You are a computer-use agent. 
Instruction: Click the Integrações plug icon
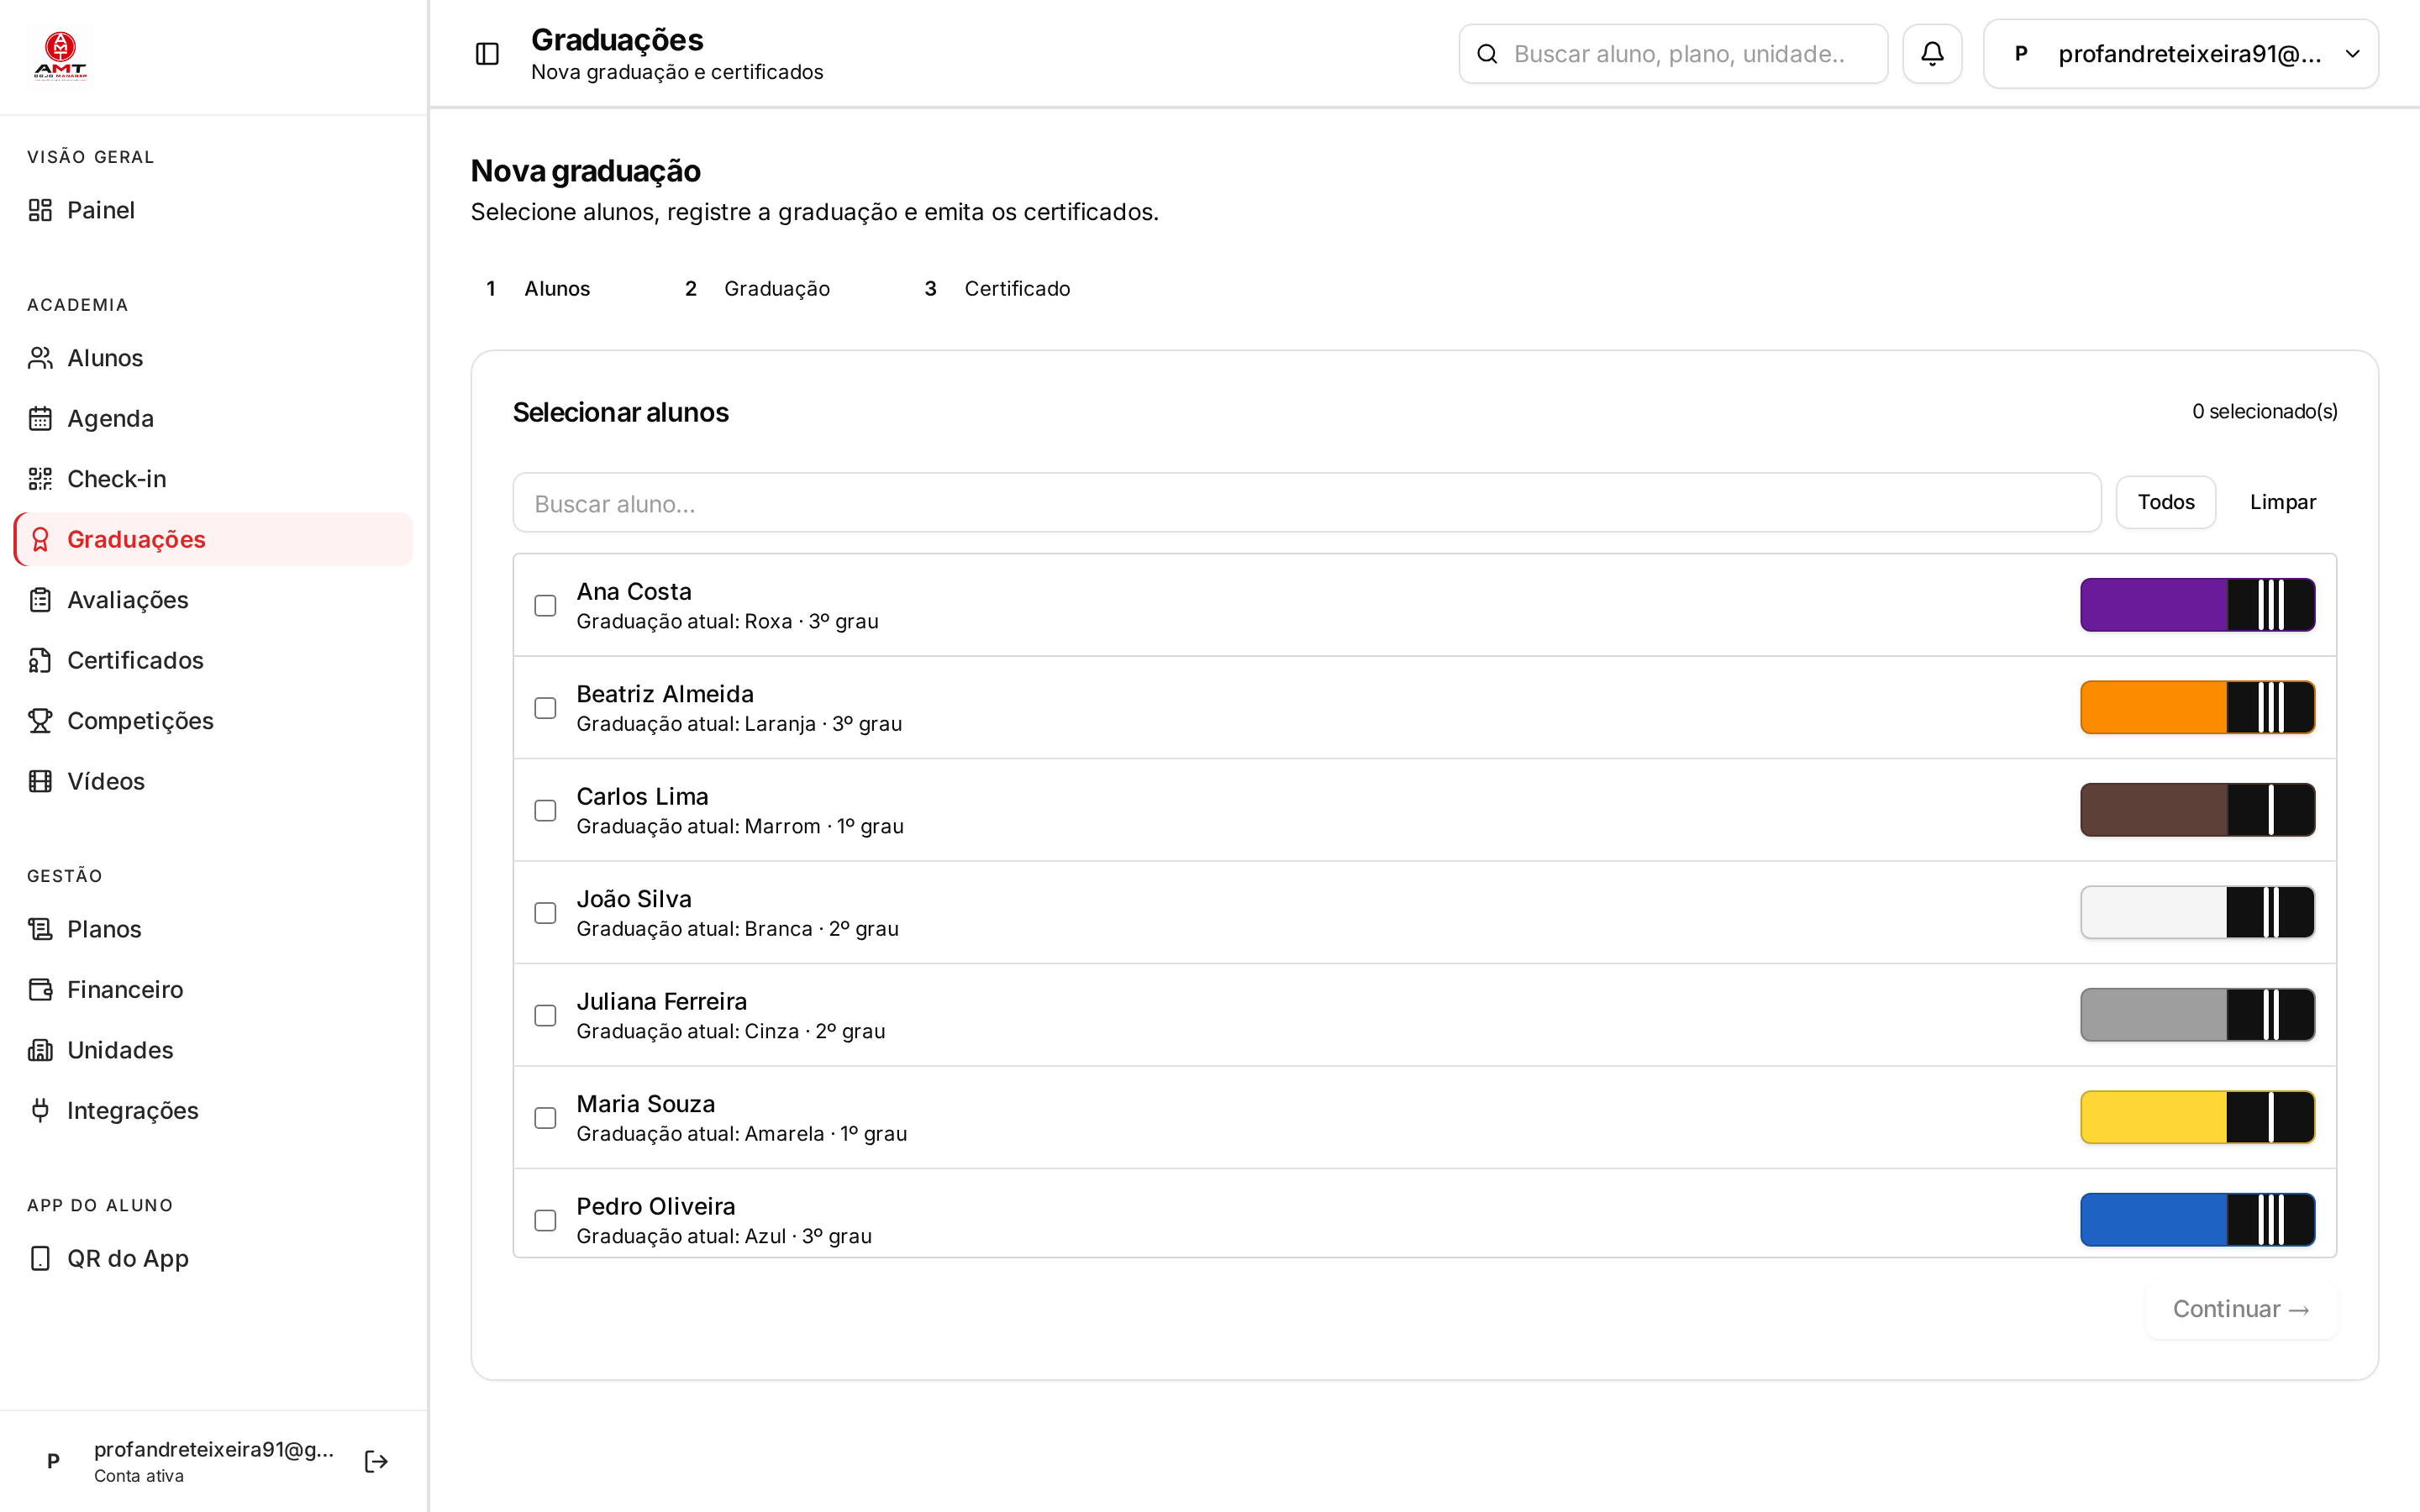[x=40, y=1110]
